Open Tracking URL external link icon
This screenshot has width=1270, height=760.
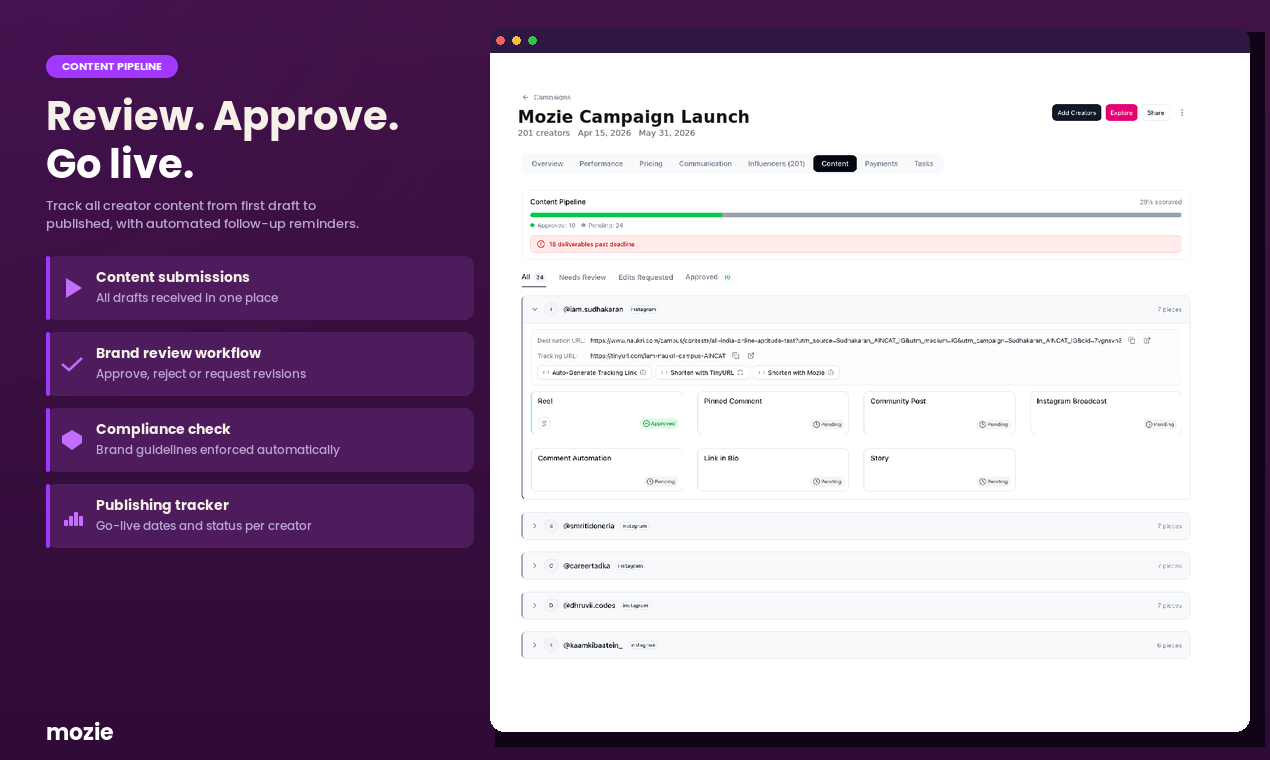click(x=750, y=356)
